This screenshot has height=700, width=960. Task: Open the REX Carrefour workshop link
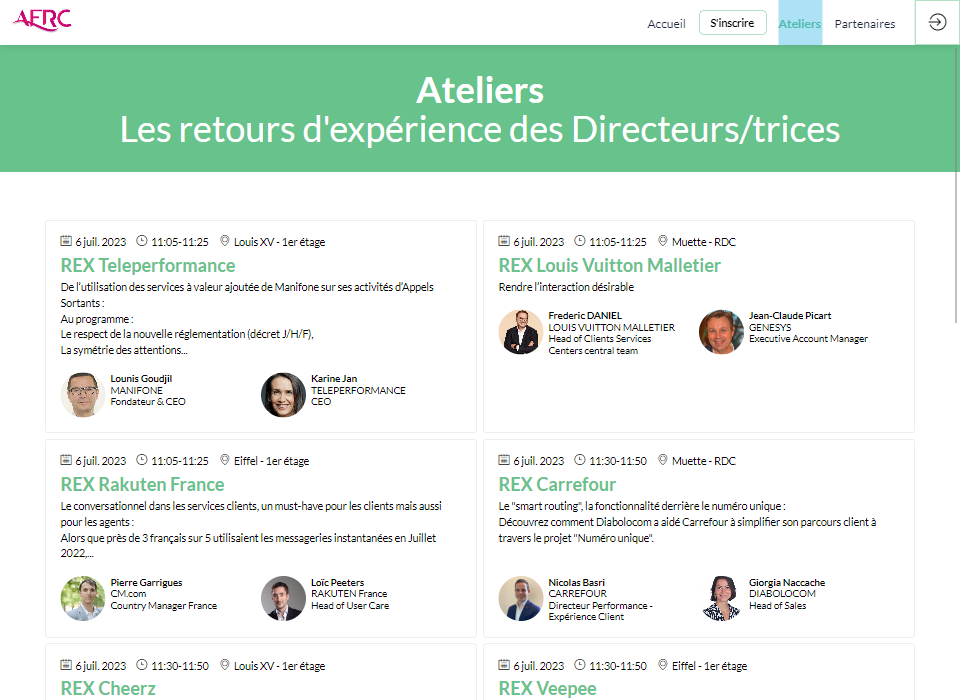(557, 484)
